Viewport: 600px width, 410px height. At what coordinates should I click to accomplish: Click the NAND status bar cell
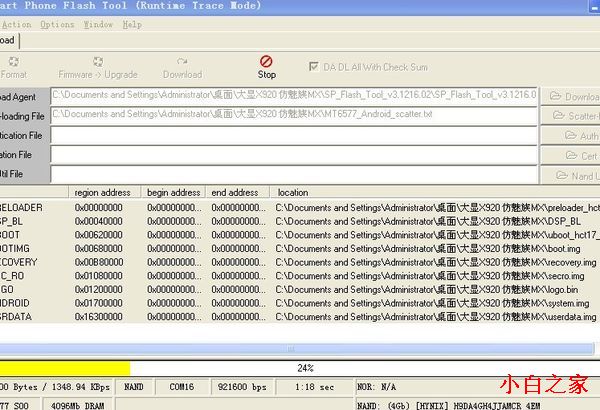[134, 387]
